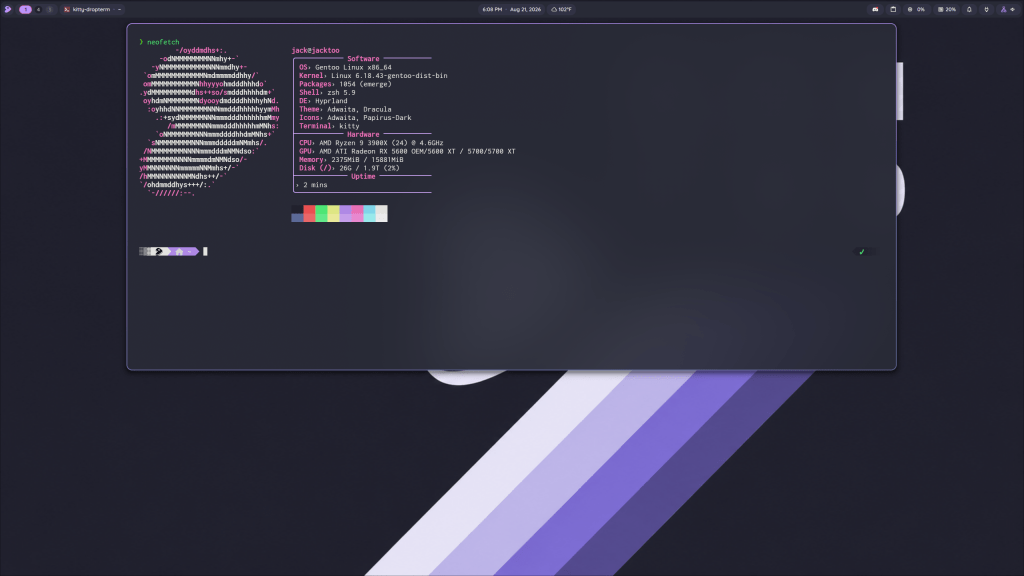
Task: Switch to workspace 1
Action: tap(25, 9)
